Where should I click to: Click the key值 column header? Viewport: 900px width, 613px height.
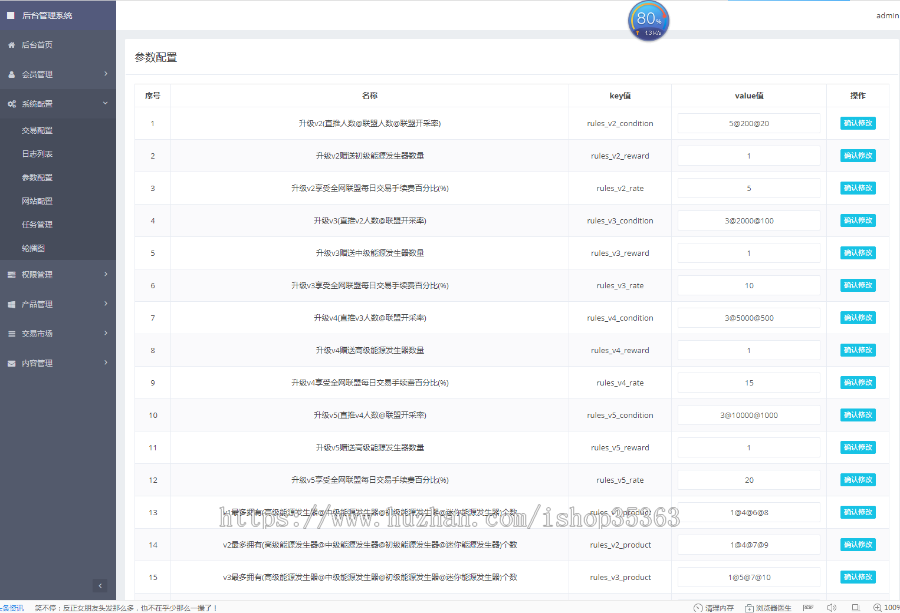(620, 96)
